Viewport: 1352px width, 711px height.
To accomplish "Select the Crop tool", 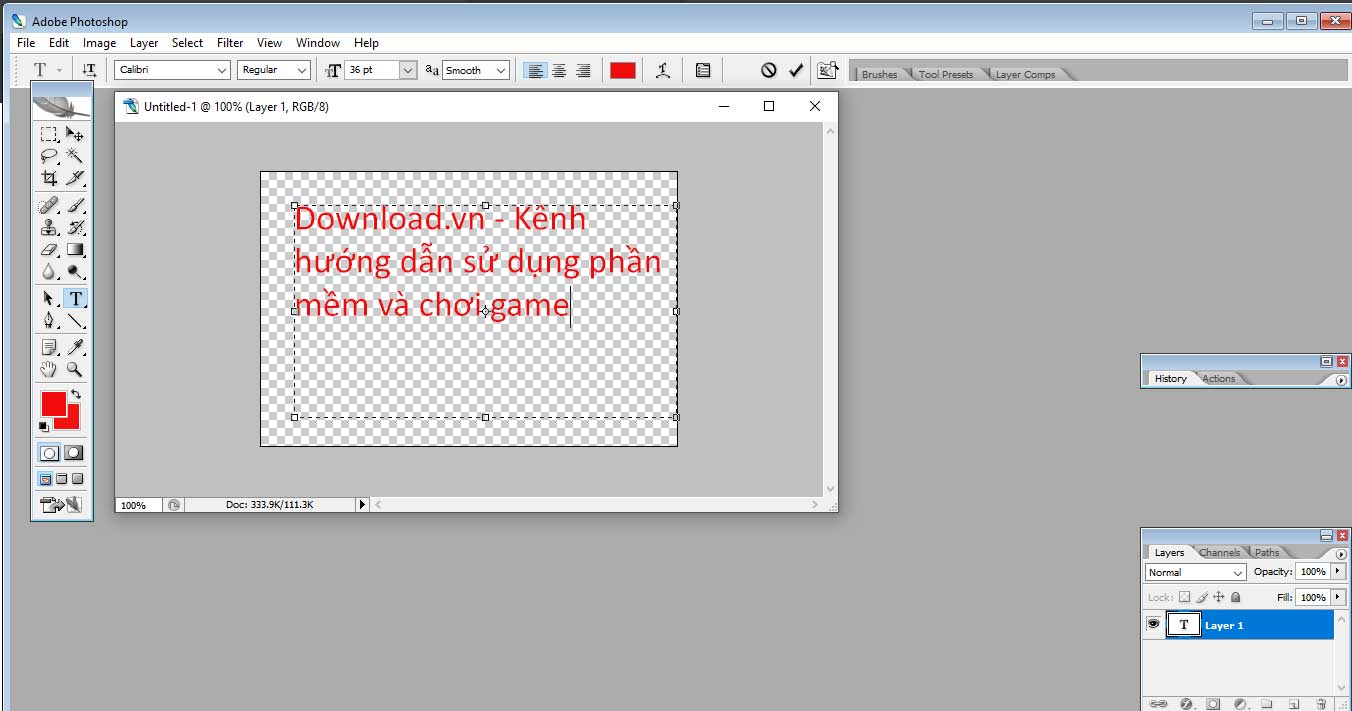I will click(48, 178).
